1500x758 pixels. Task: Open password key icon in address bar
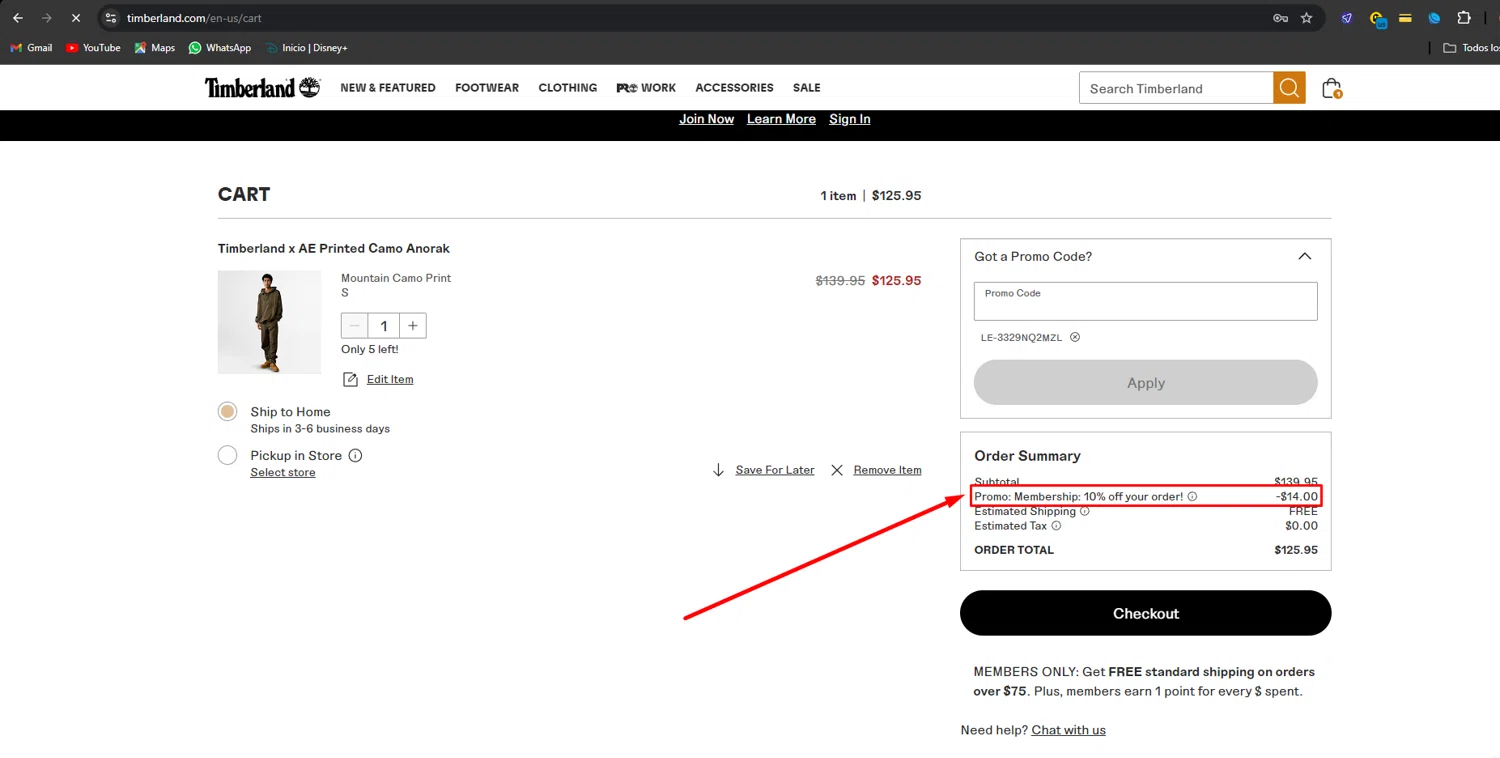click(x=1280, y=18)
